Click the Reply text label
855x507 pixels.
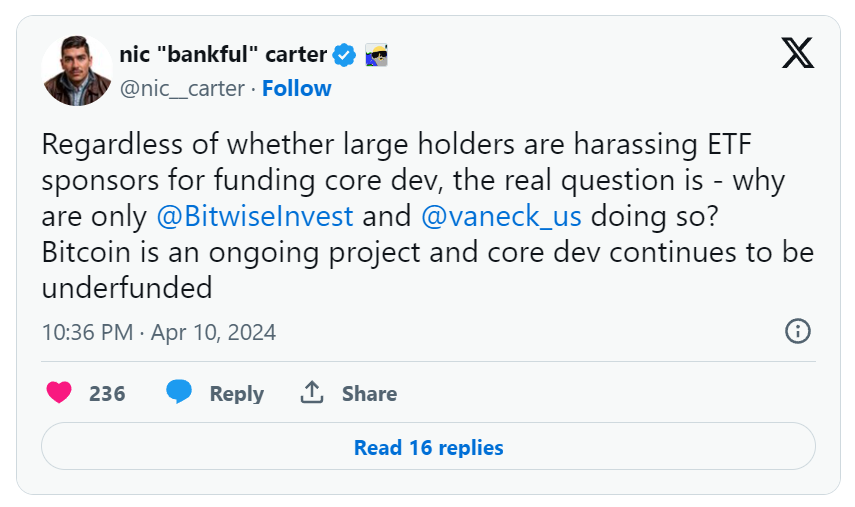(x=236, y=394)
